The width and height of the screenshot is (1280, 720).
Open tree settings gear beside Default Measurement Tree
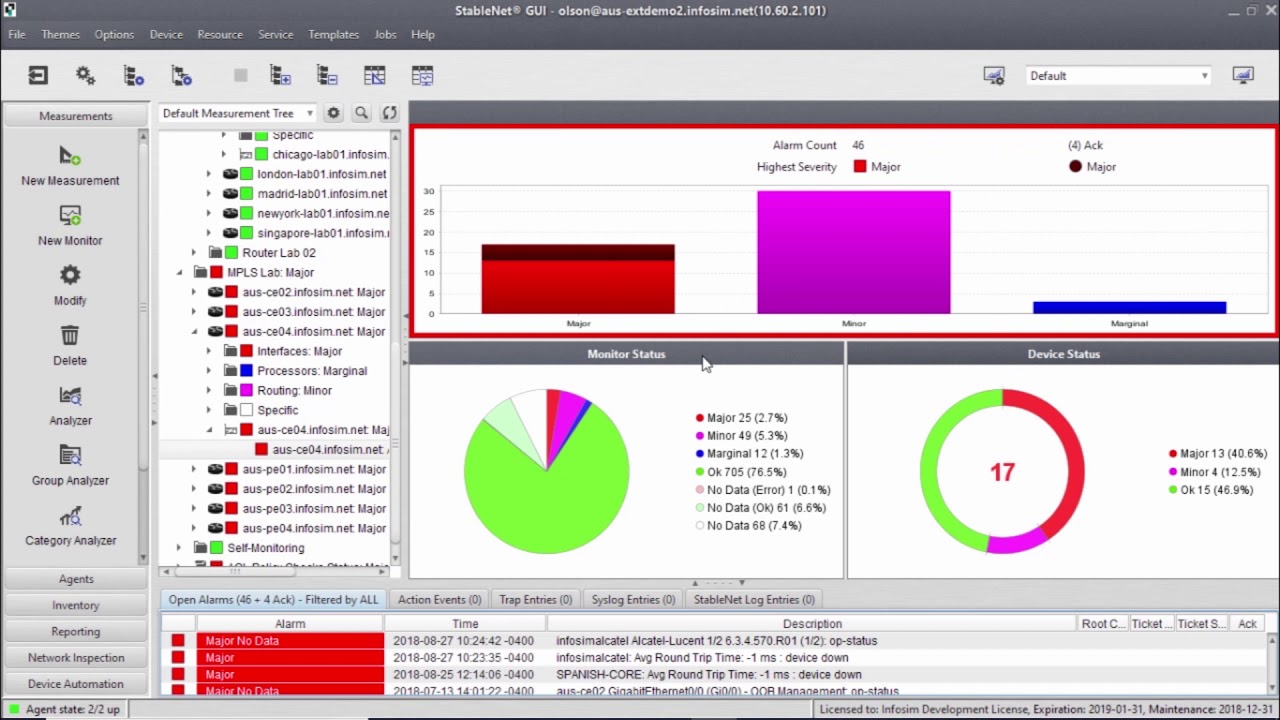(333, 113)
